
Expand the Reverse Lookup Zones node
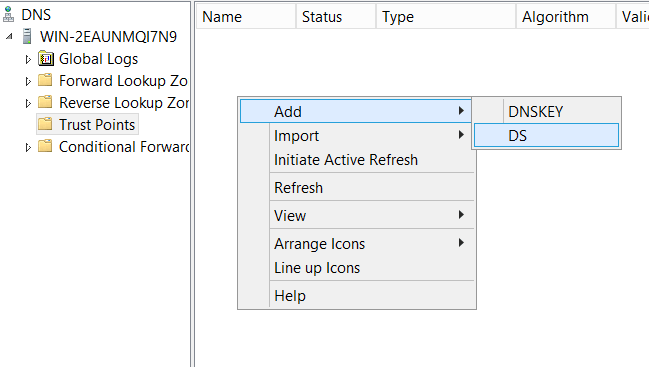pyautogui.click(x=28, y=103)
